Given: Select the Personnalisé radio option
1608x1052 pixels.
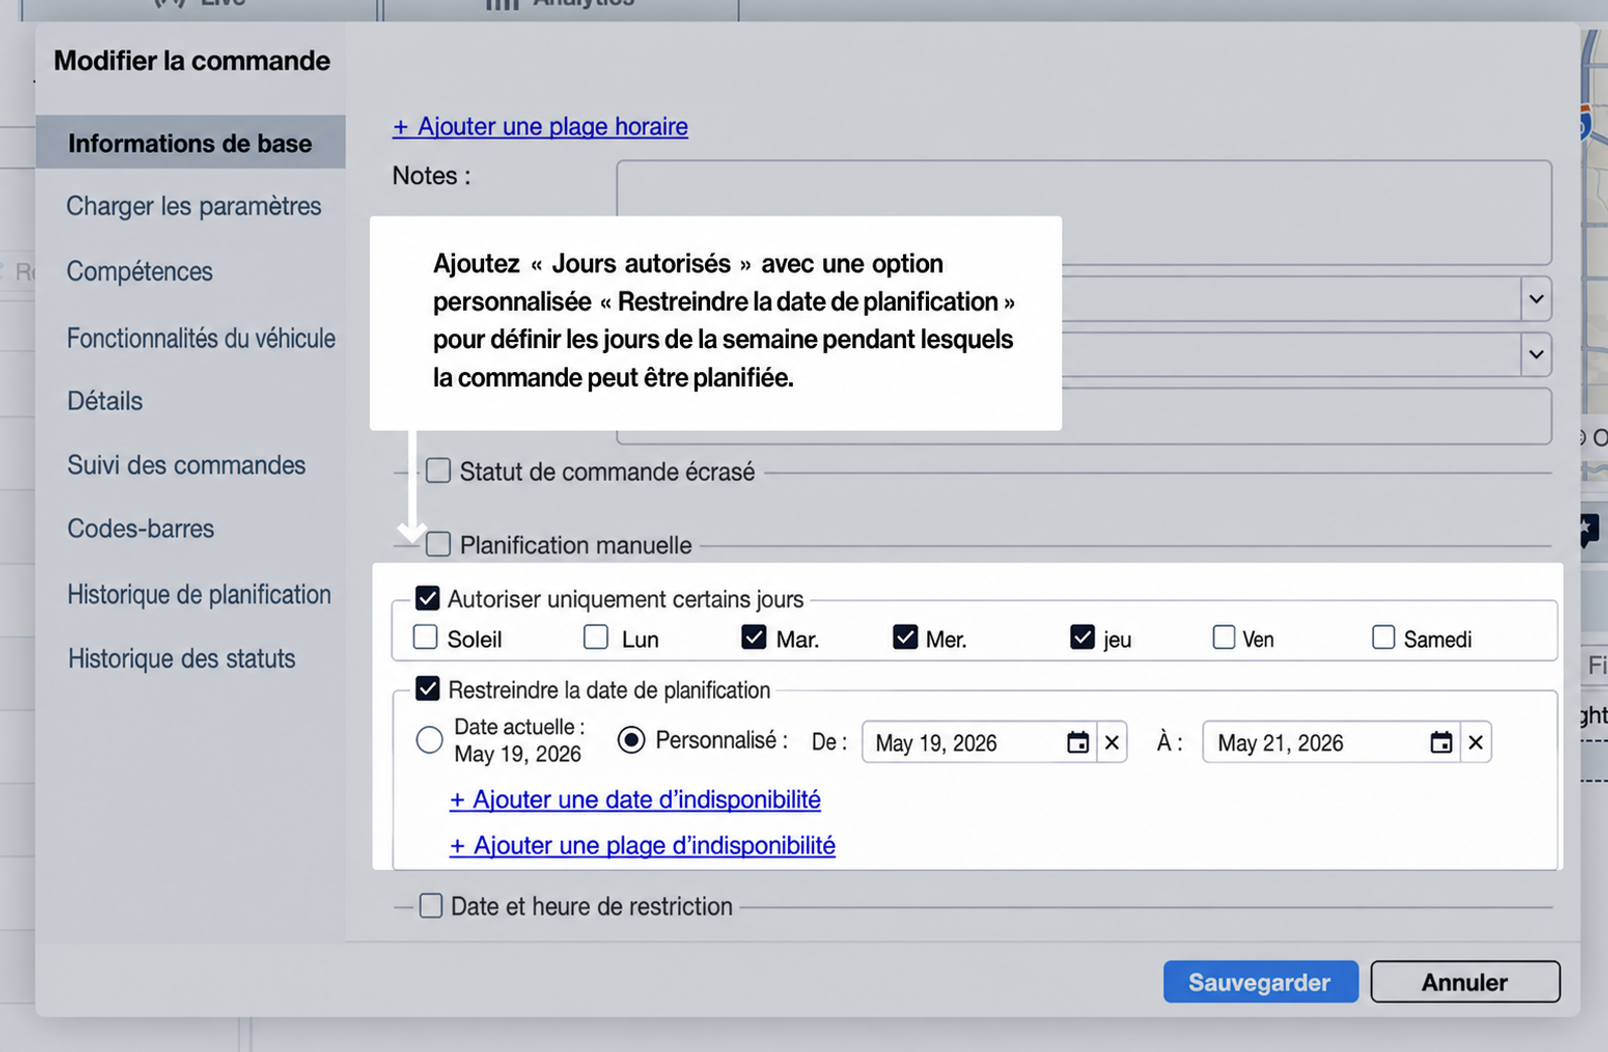Looking at the screenshot, I should coord(631,740).
